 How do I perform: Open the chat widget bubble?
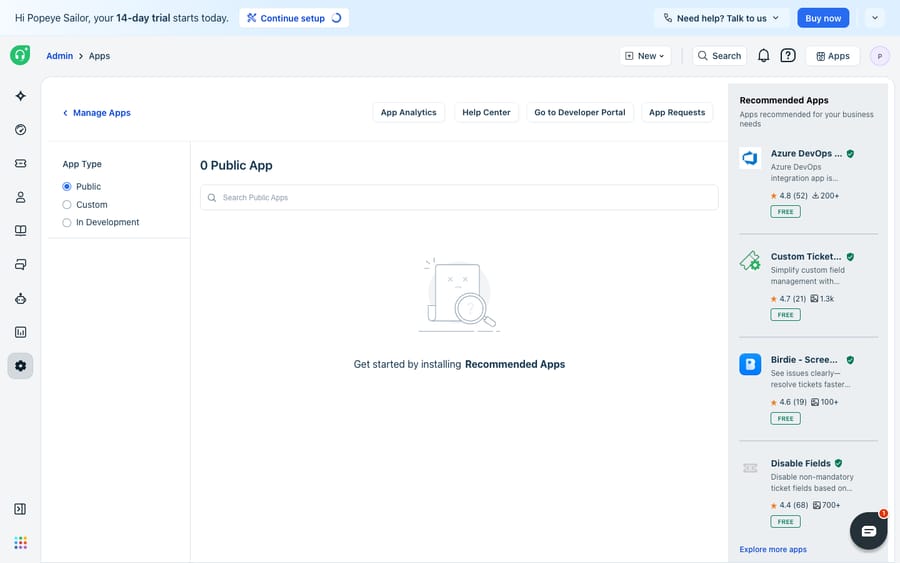[x=868, y=531]
